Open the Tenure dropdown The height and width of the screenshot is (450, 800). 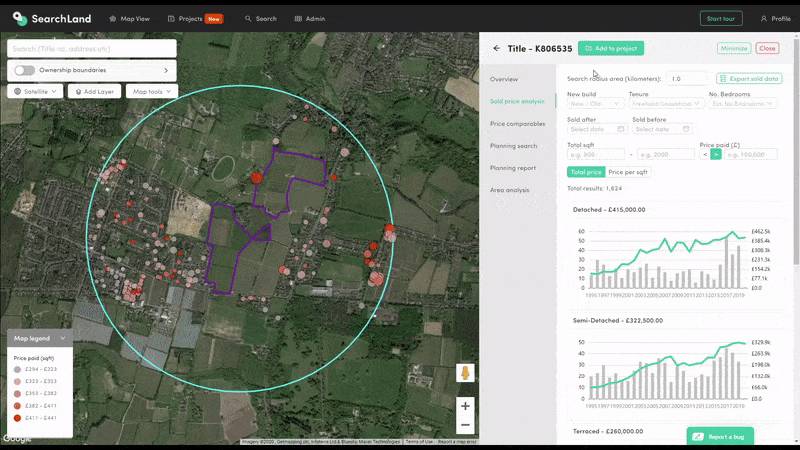[x=665, y=103]
